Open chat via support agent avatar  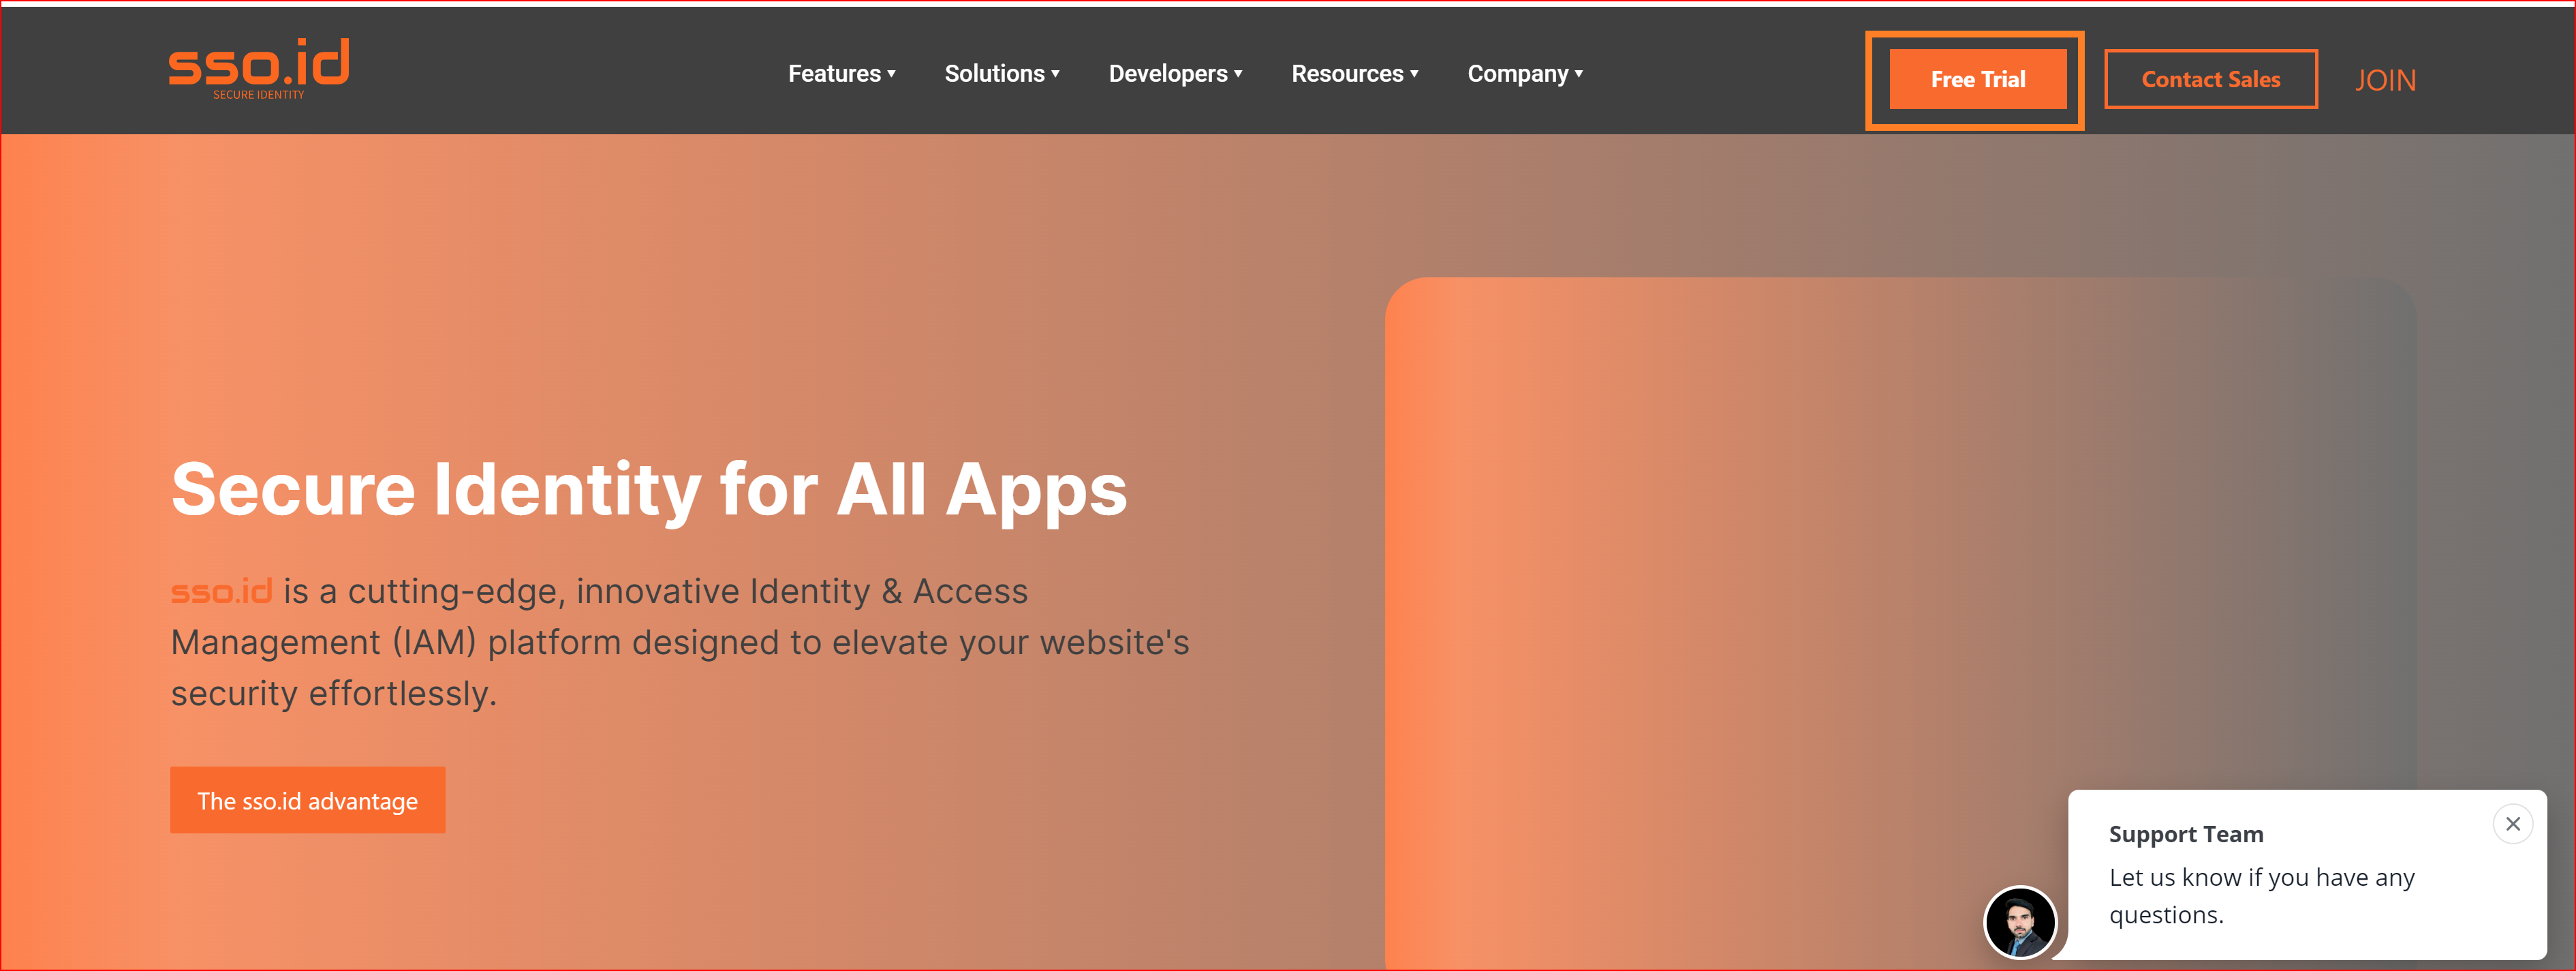[2019, 922]
